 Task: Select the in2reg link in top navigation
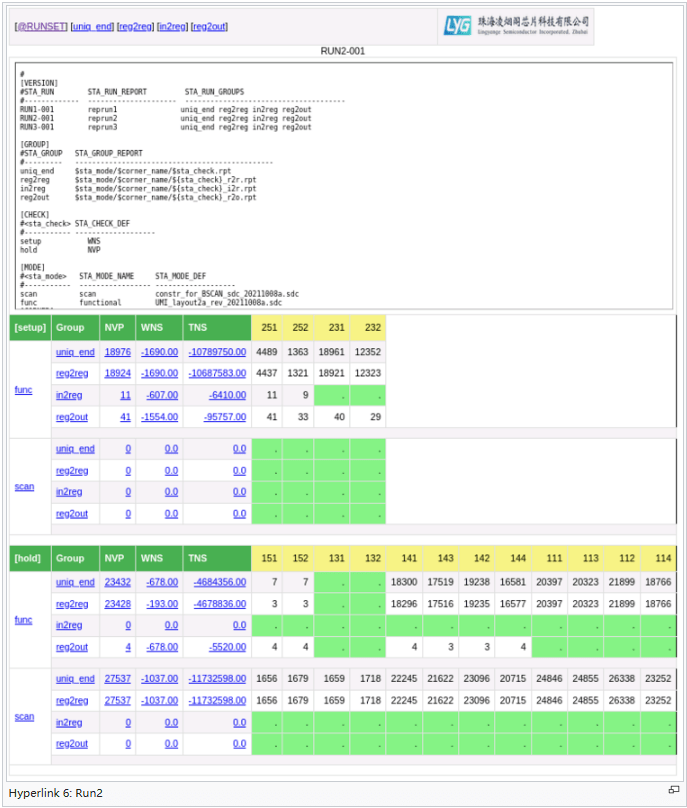coord(171,26)
